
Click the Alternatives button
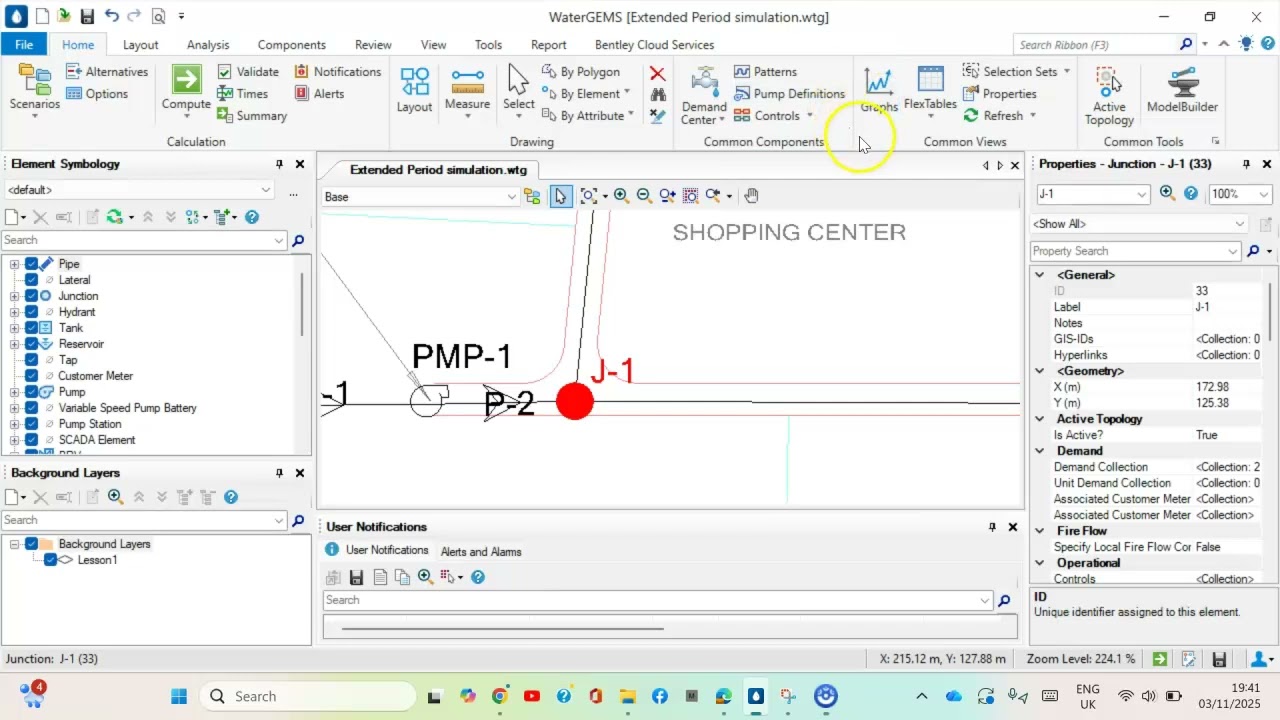click(107, 72)
